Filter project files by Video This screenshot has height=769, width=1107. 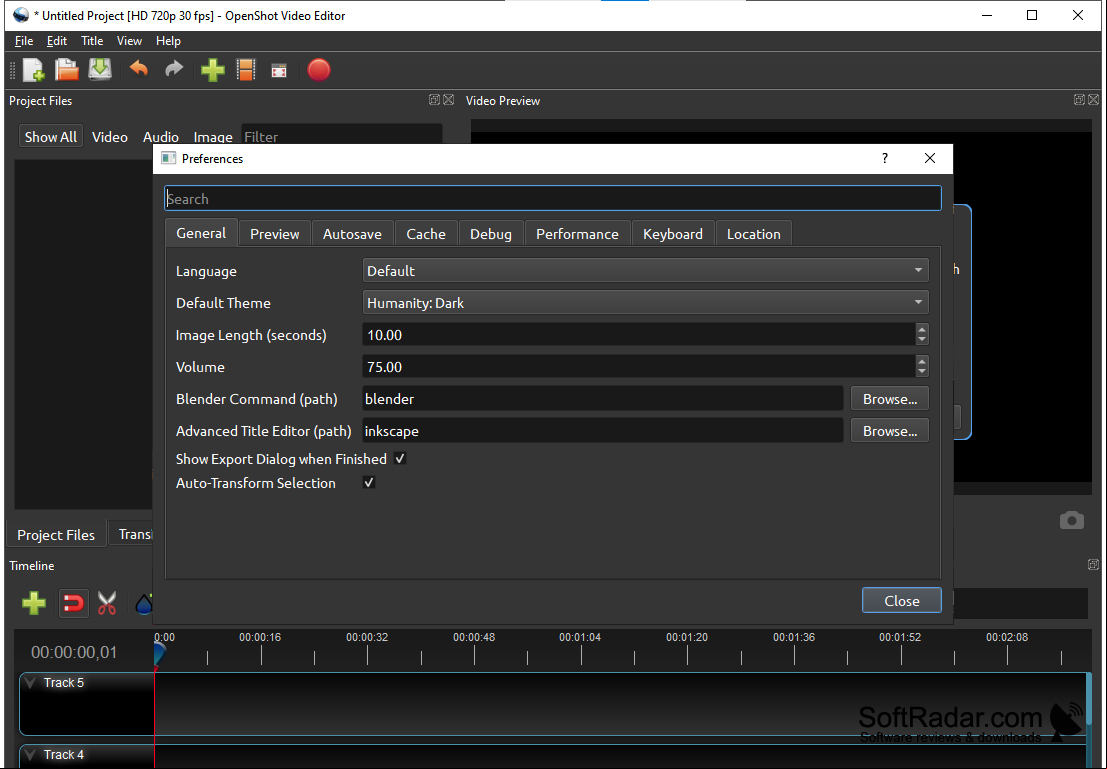[x=110, y=137]
